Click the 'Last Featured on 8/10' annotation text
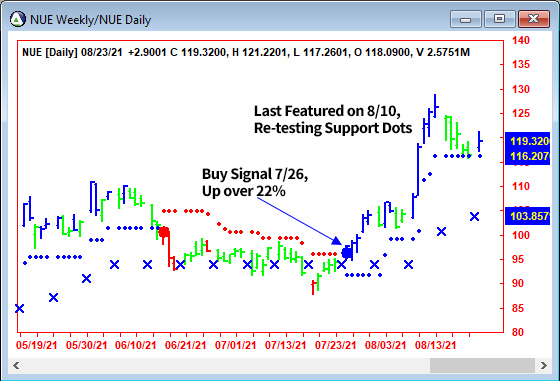This screenshot has height=381, width=560. pyautogui.click(x=327, y=111)
